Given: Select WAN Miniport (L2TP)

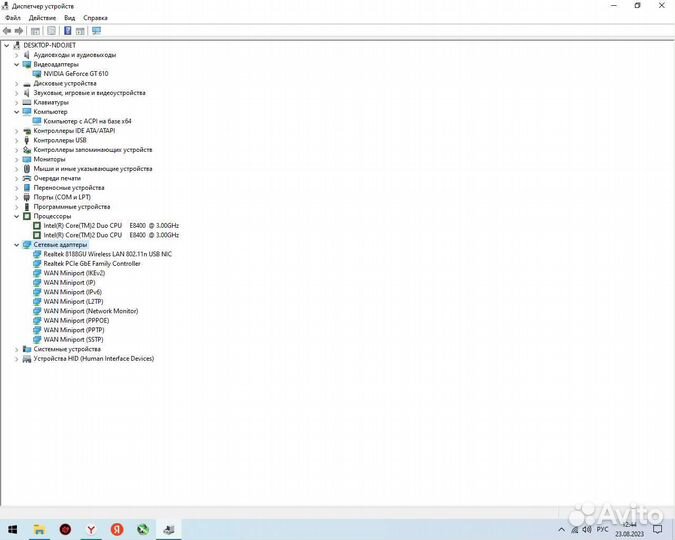Looking at the screenshot, I should pyautogui.click(x=73, y=301).
